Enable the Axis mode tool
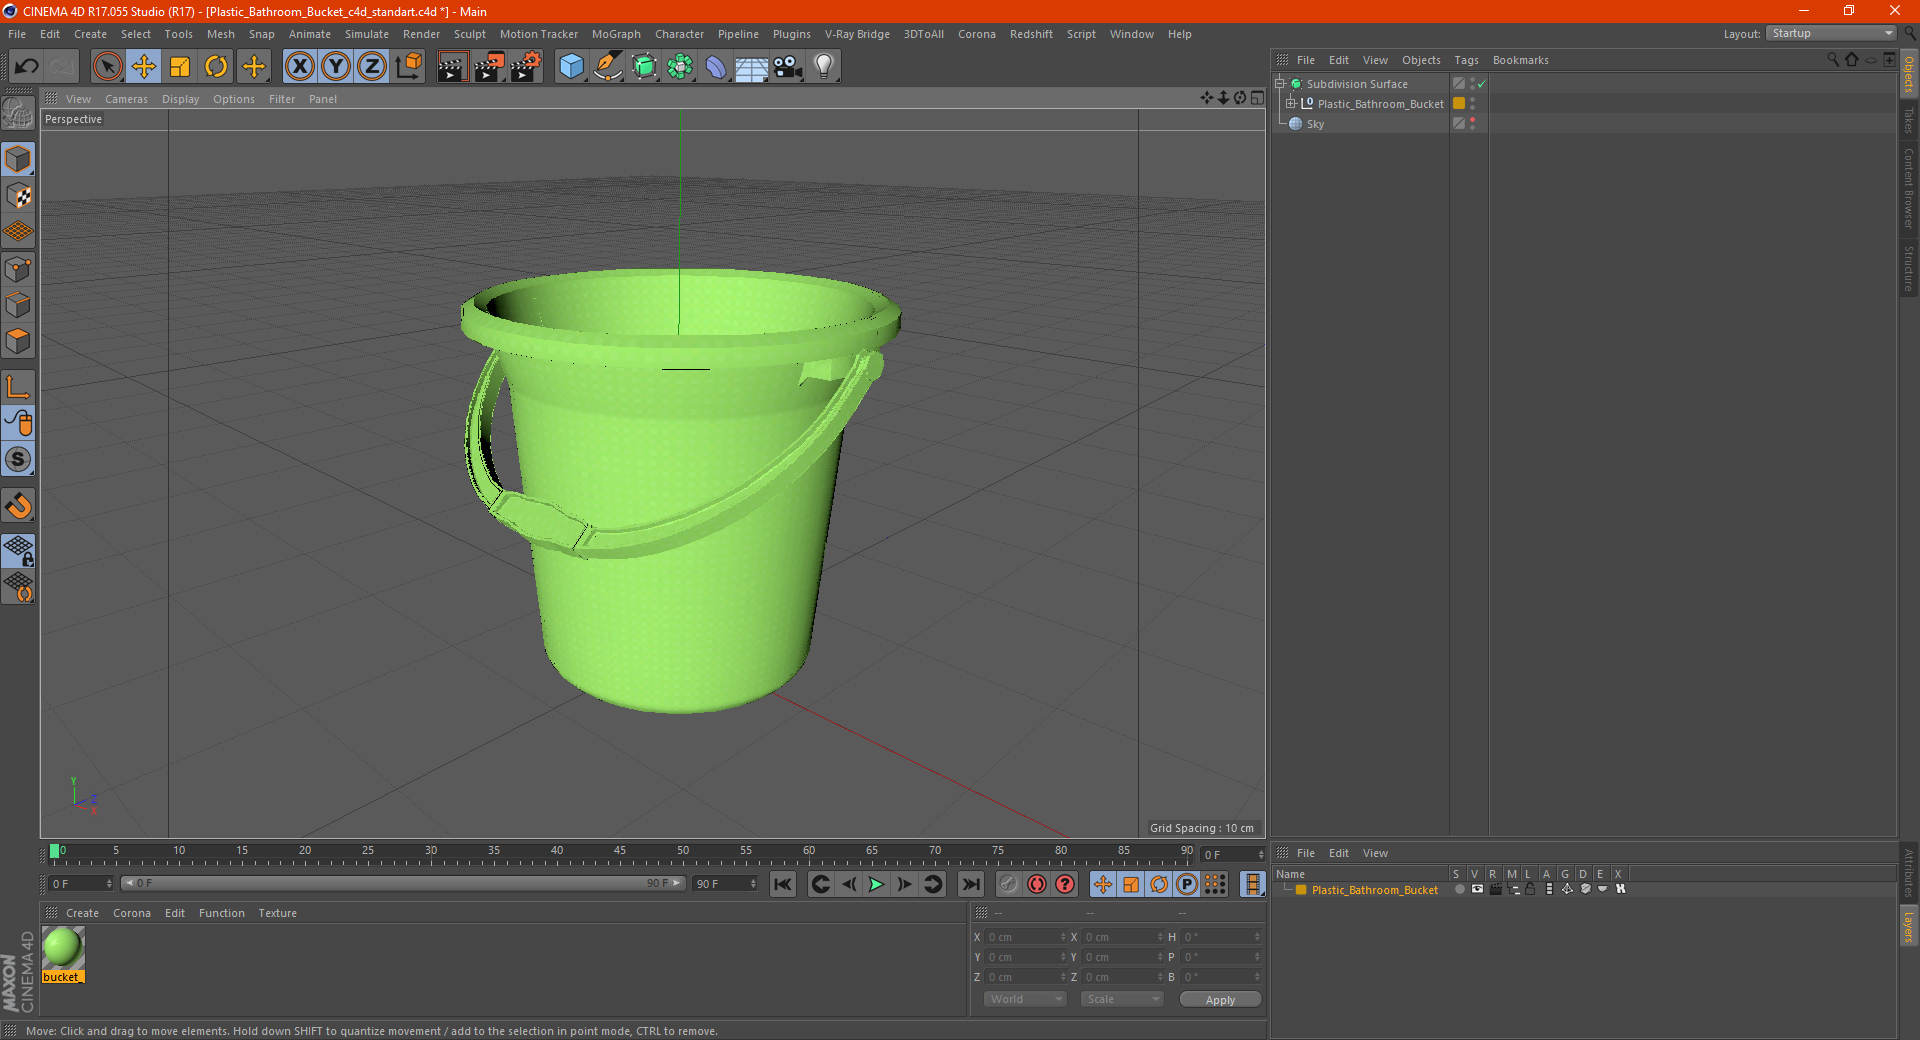Image resolution: width=1920 pixels, height=1040 pixels. tap(18, 387)
